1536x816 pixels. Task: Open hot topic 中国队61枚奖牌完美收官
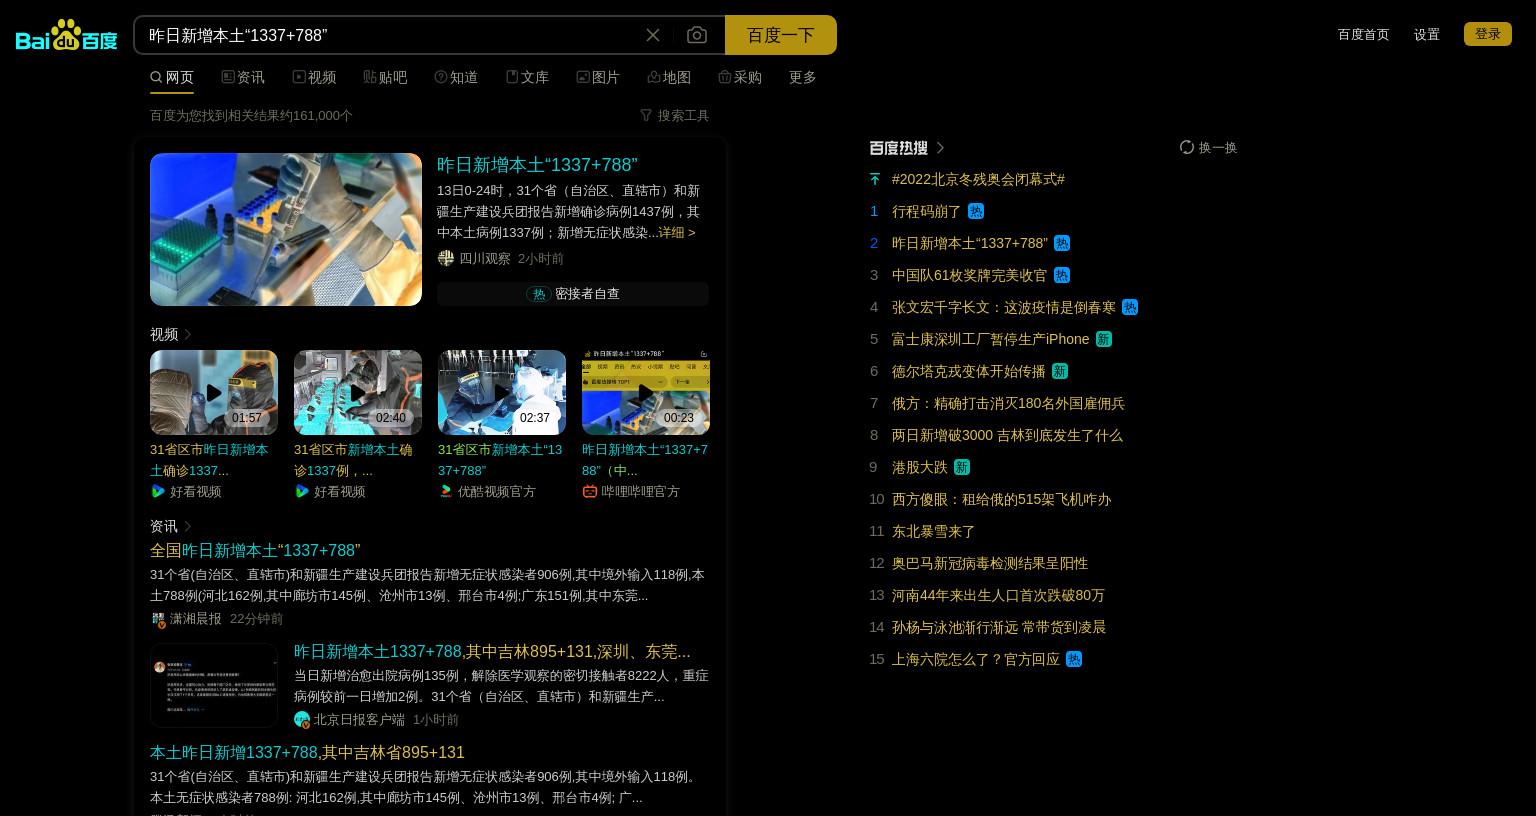click(x=969, y=275)
